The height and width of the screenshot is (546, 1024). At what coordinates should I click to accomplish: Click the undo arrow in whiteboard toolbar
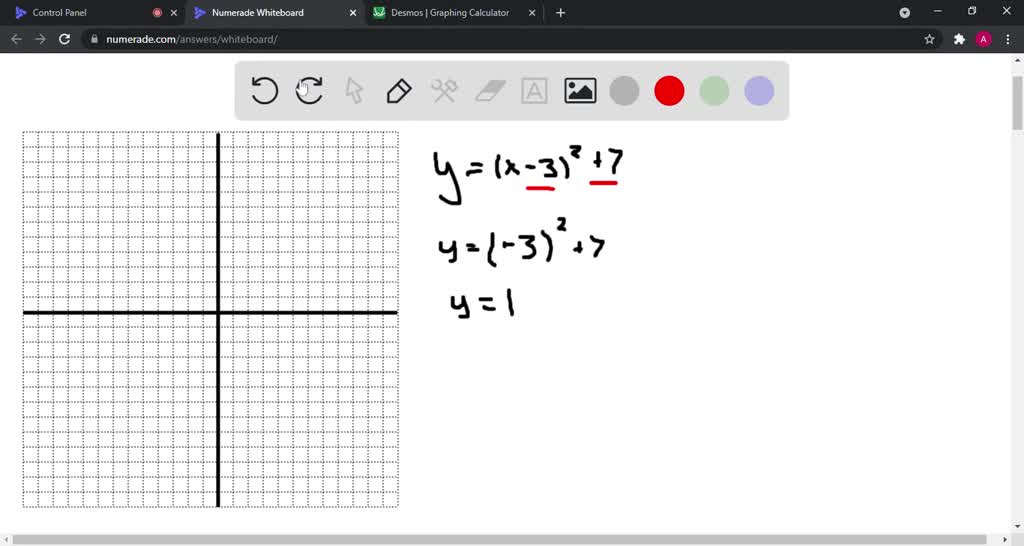click(264, 91)
